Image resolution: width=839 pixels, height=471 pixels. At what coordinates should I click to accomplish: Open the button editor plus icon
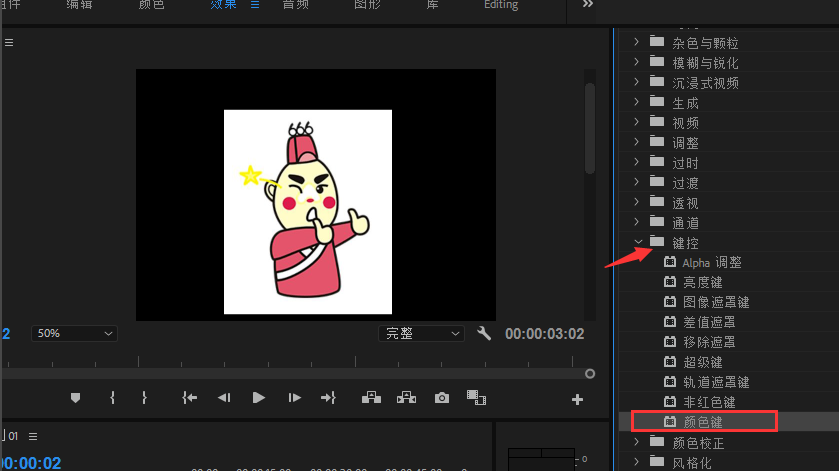[x=577, y=399]
